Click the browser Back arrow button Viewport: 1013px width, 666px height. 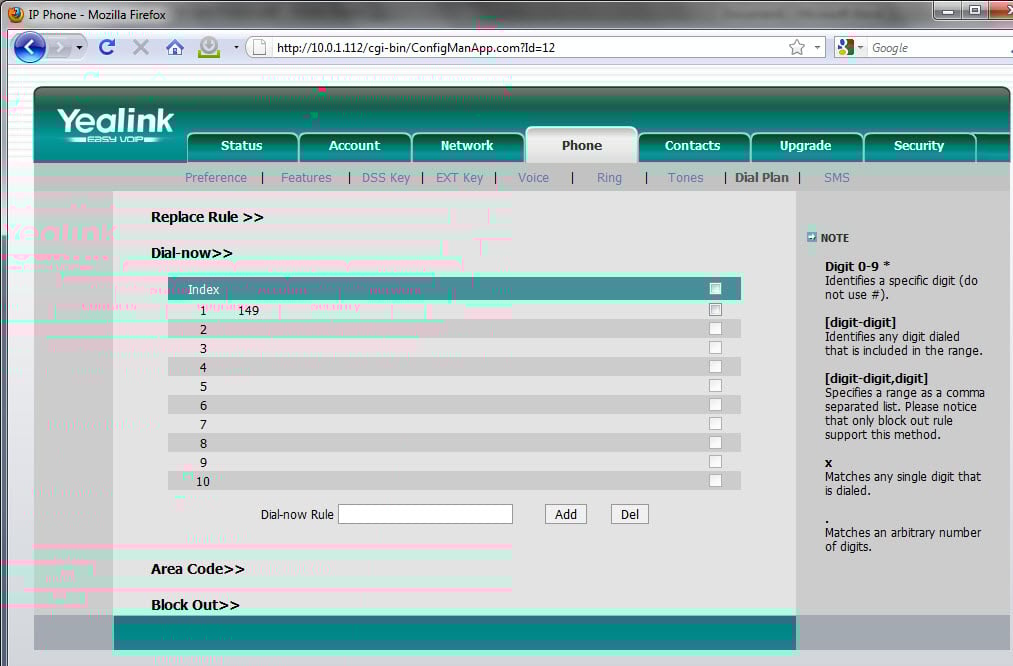click(x=30, y=47)
